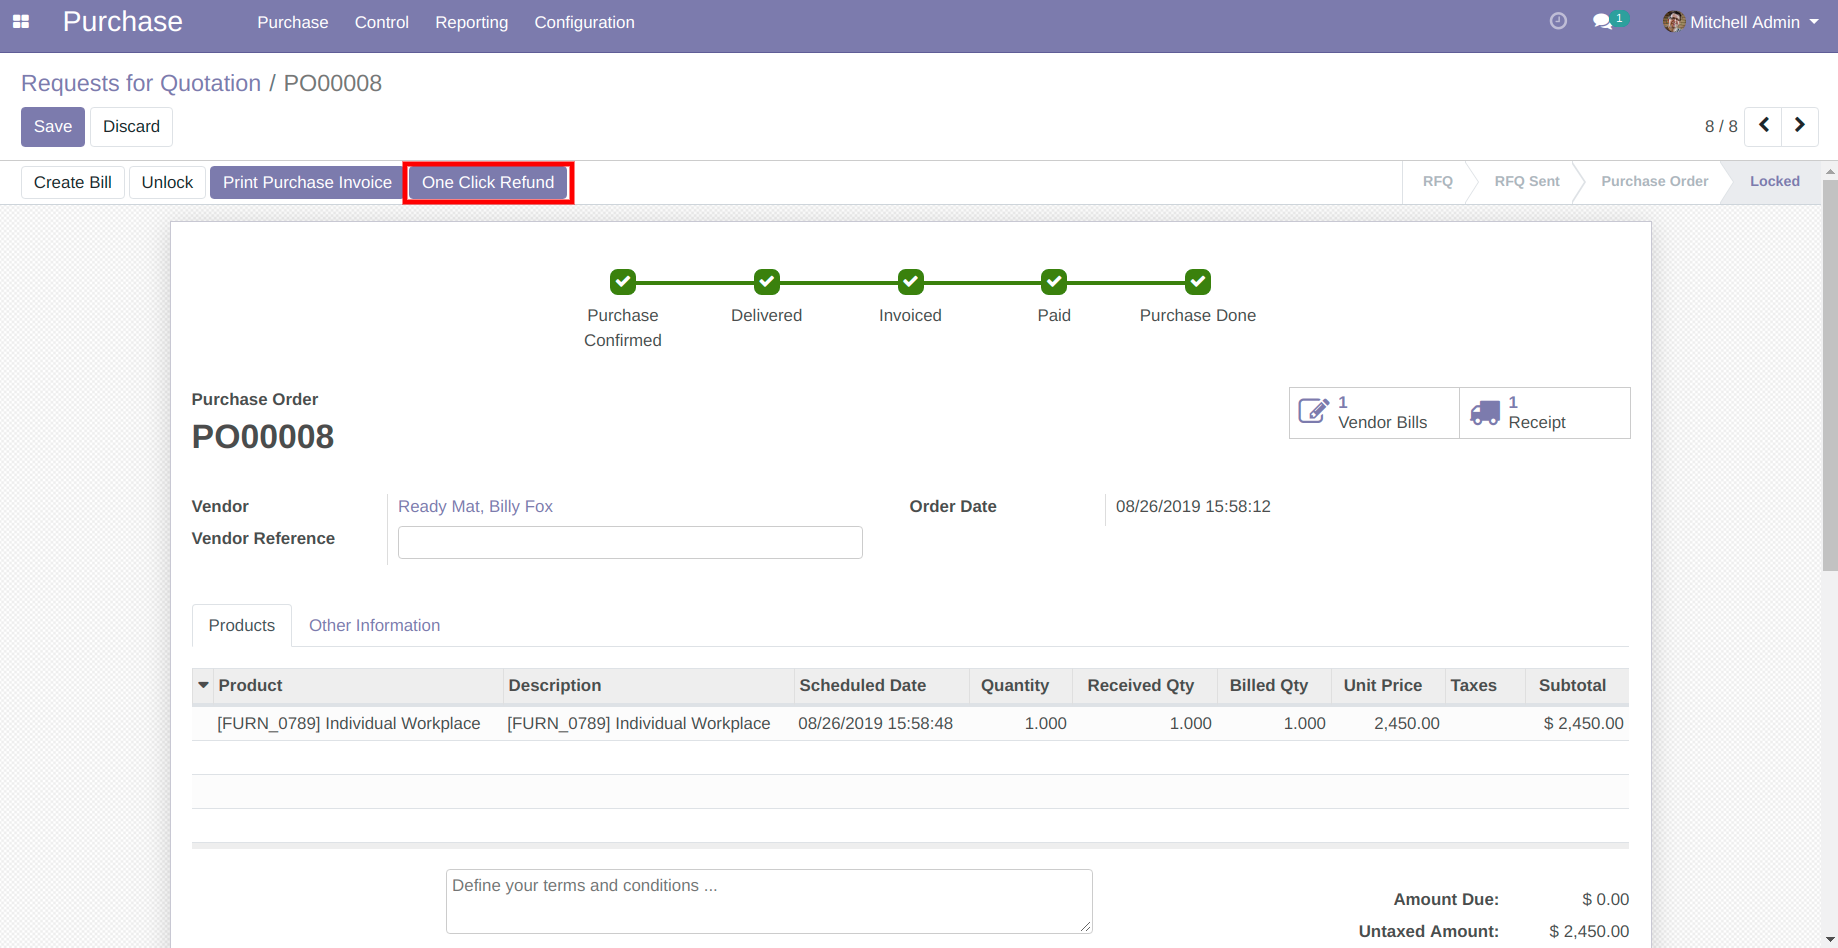The image size is (1838, 948).
Task: Open Vendor Bills edit icon
Action: pyautogui.click(x=1313, y=412)
